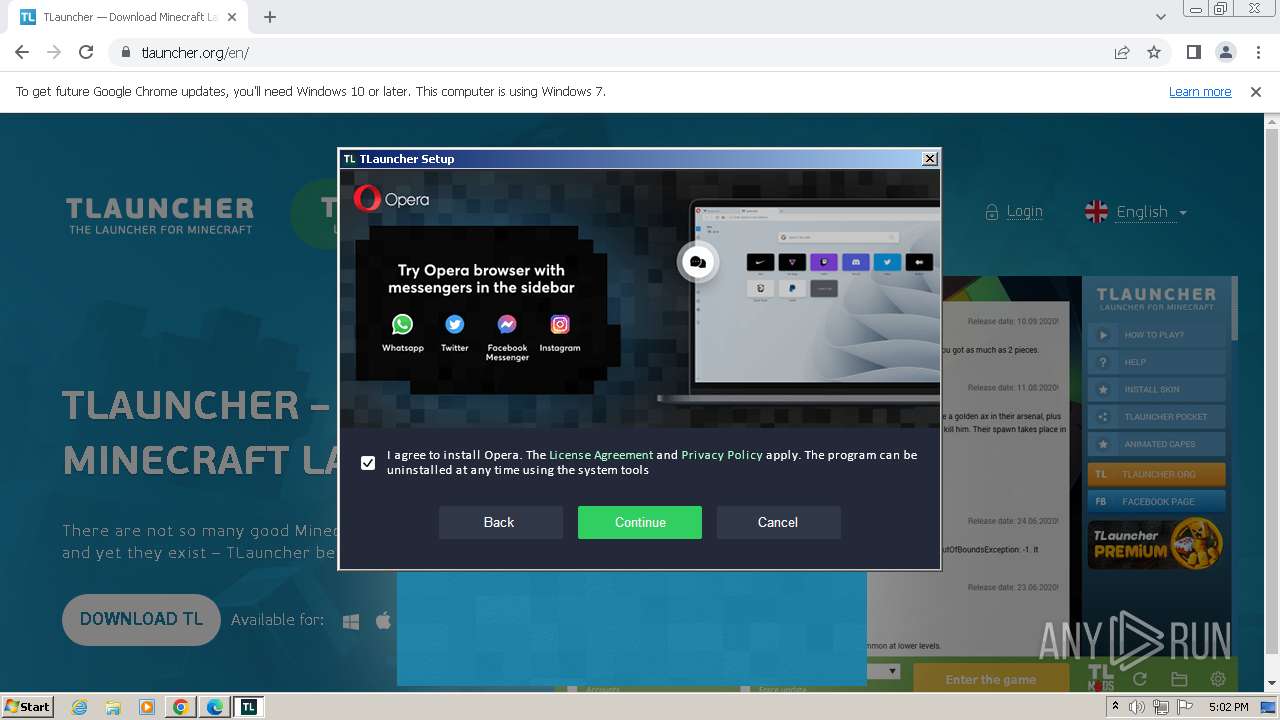Viewport: 1280px width, 720px height.
Task: Close the TLauncher Setup dialog
Action: coord(930,158)
